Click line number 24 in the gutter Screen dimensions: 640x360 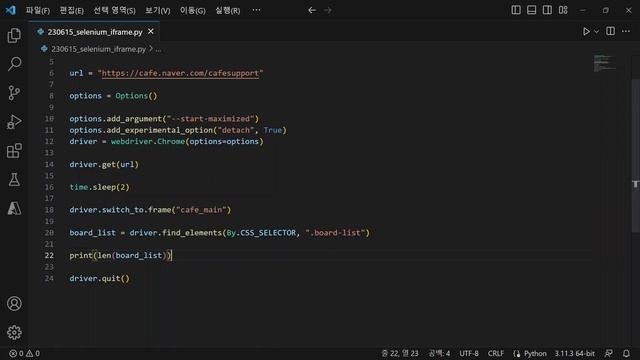coord(49,278)
